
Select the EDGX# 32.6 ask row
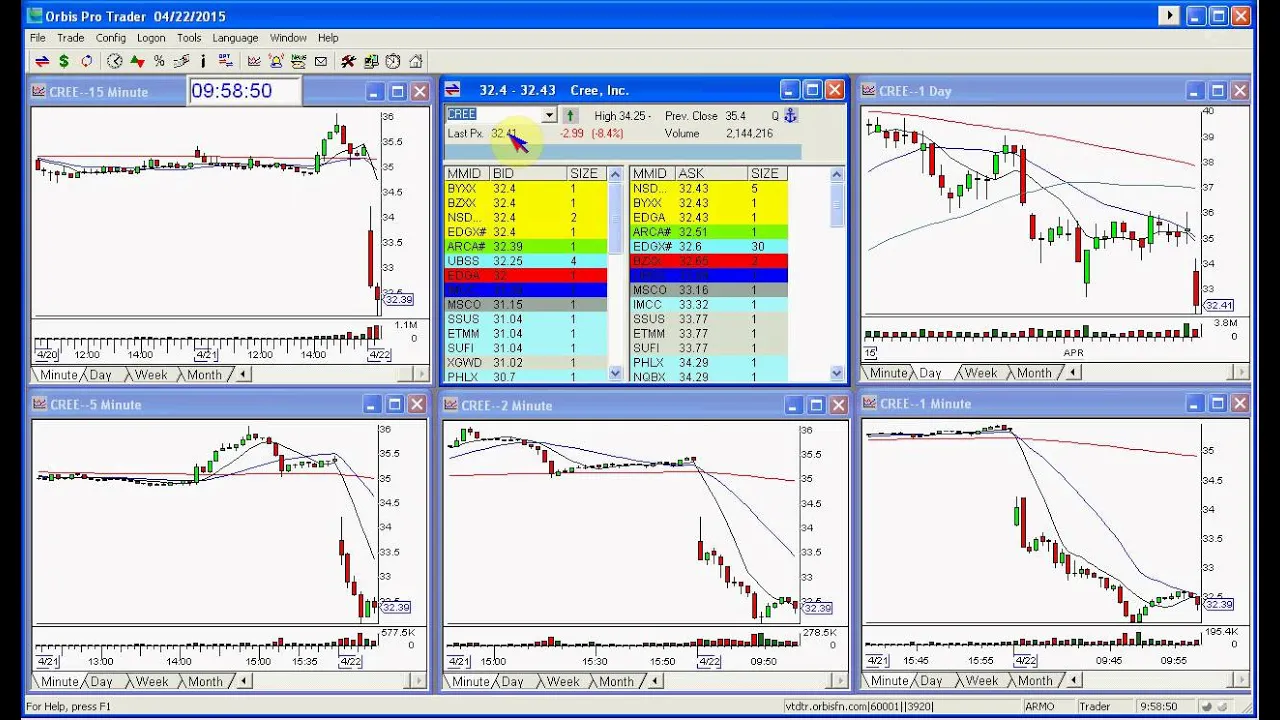tap(709, 246)
